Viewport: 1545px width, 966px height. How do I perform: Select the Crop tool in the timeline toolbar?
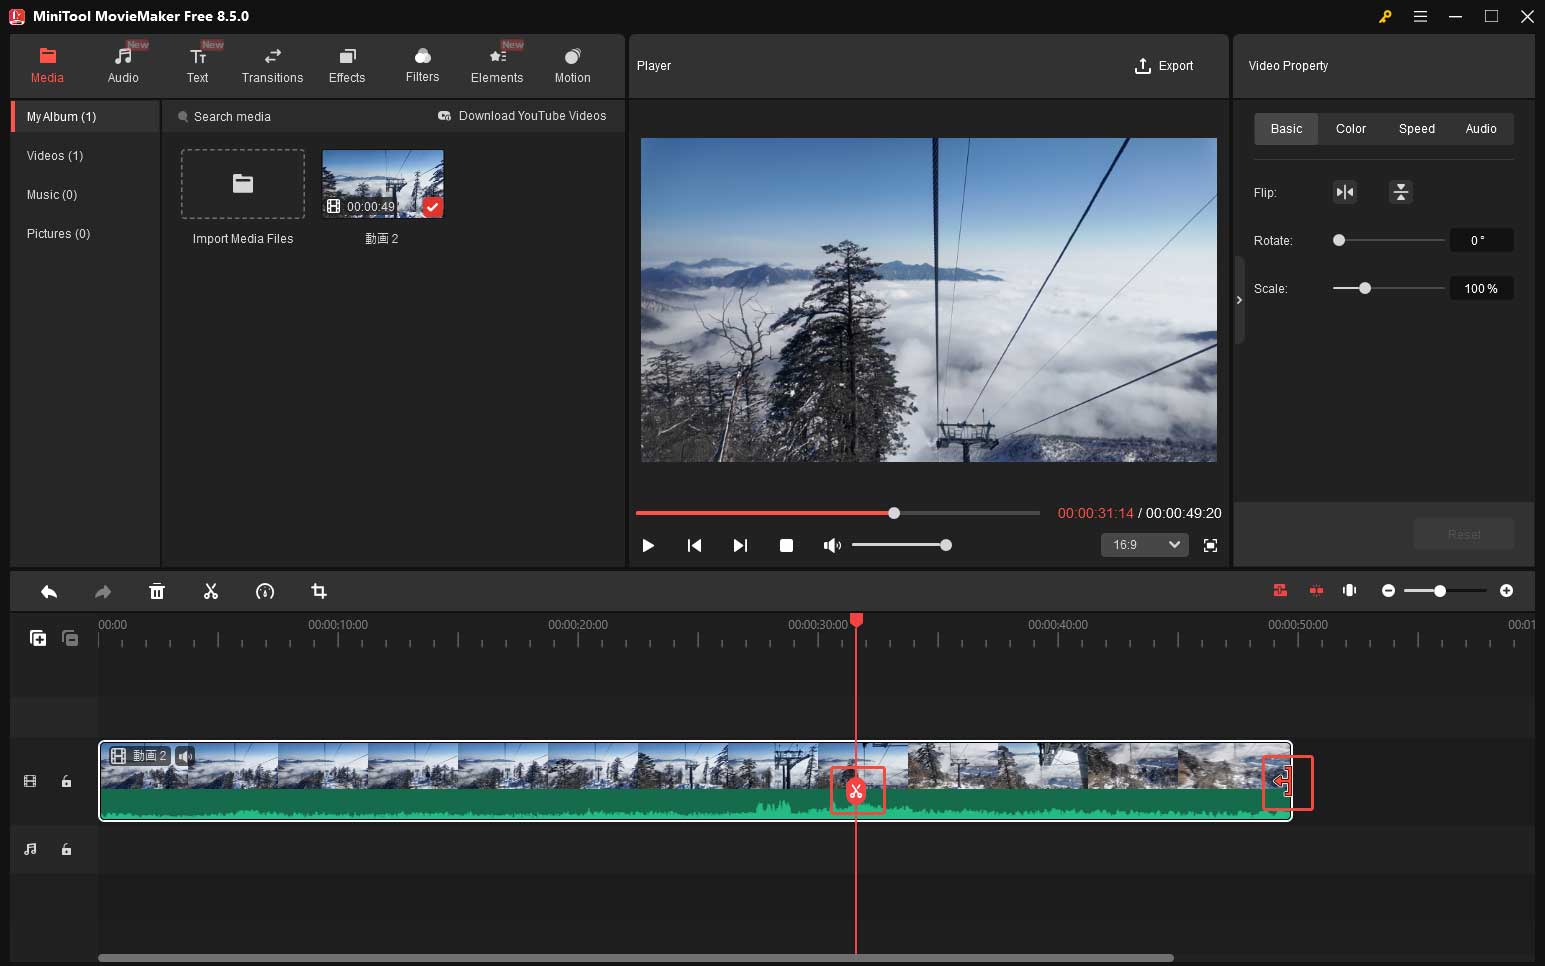[319, 591]
